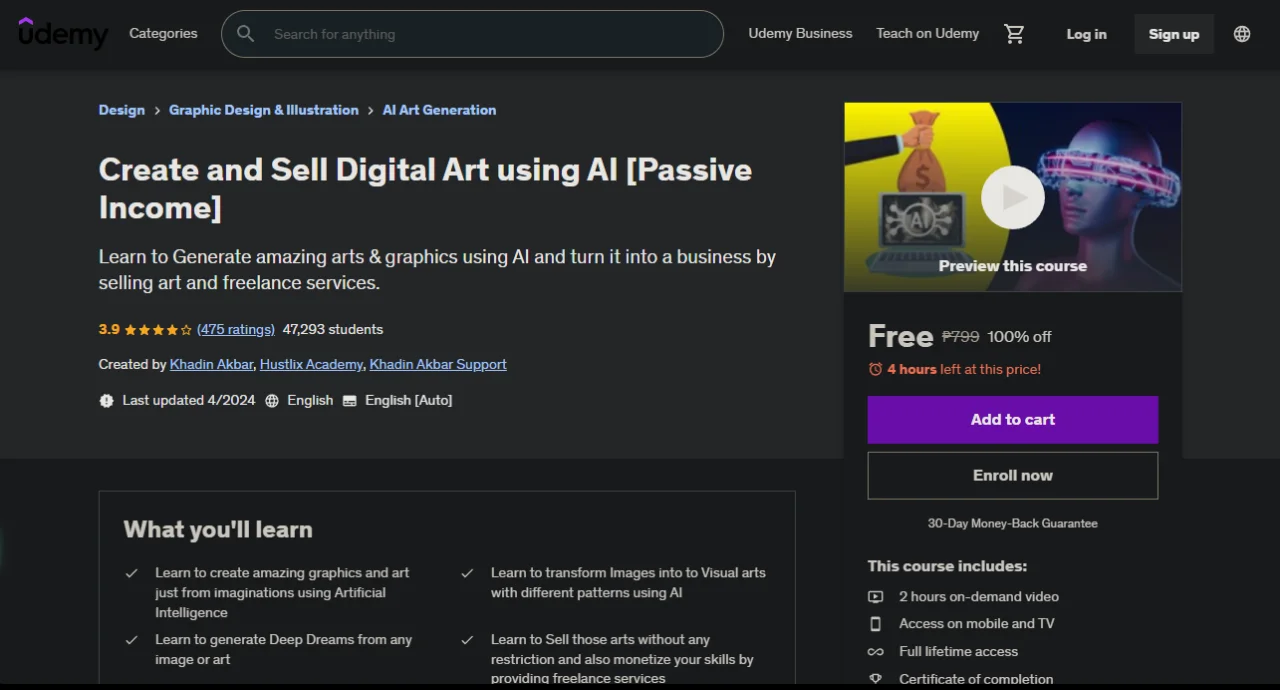Click the alarm clock icon near 4 hours

[875, 369]
